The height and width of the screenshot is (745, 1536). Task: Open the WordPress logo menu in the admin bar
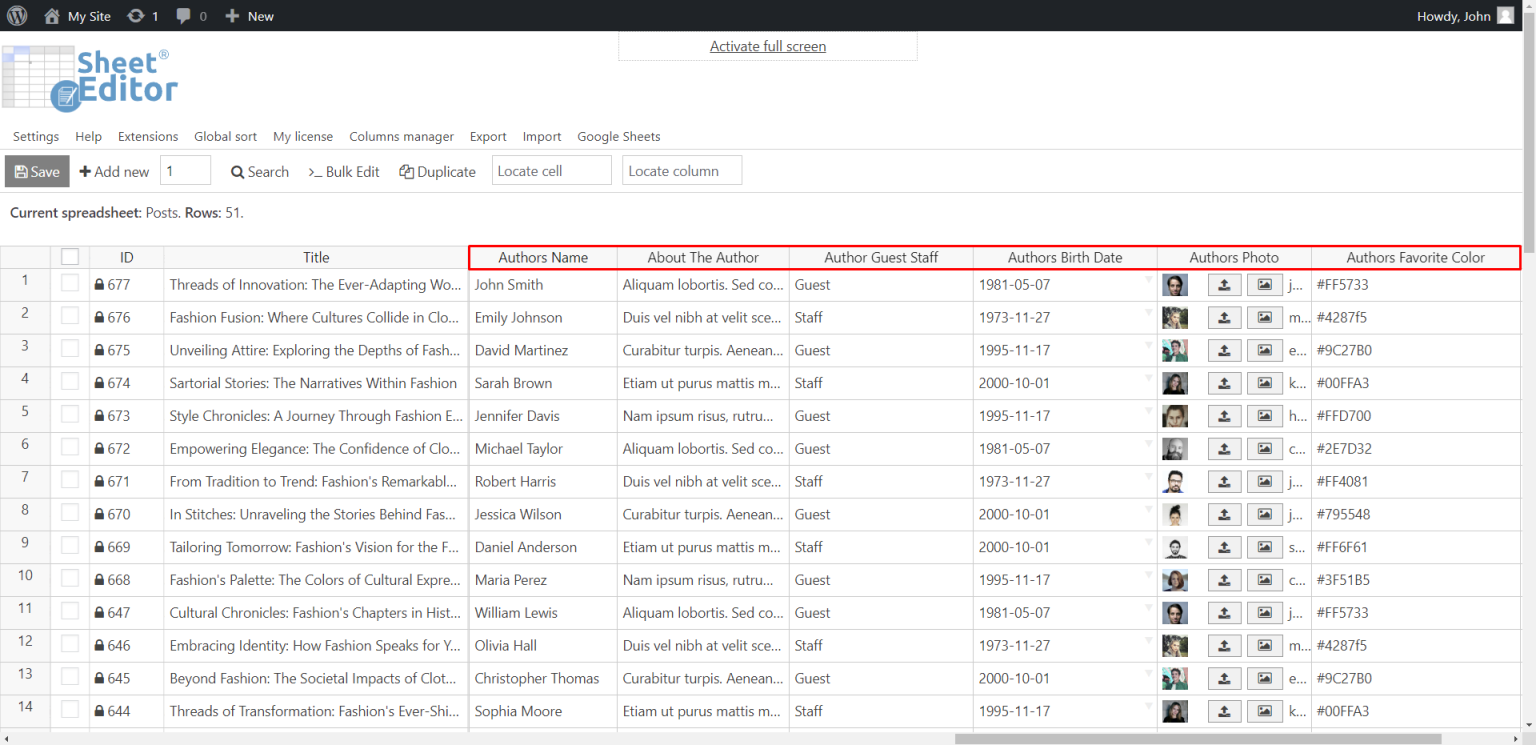[17, 15]
